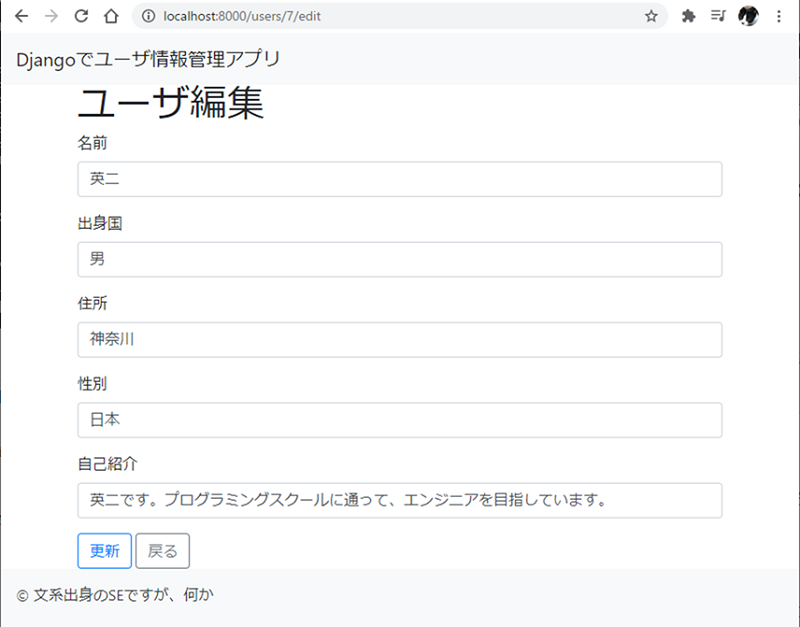Image resolution: width=800 pixels, height=627 pixels.
Task: Click the browser forward arrow
Action: pyautogui.click(x=51, y=16)
